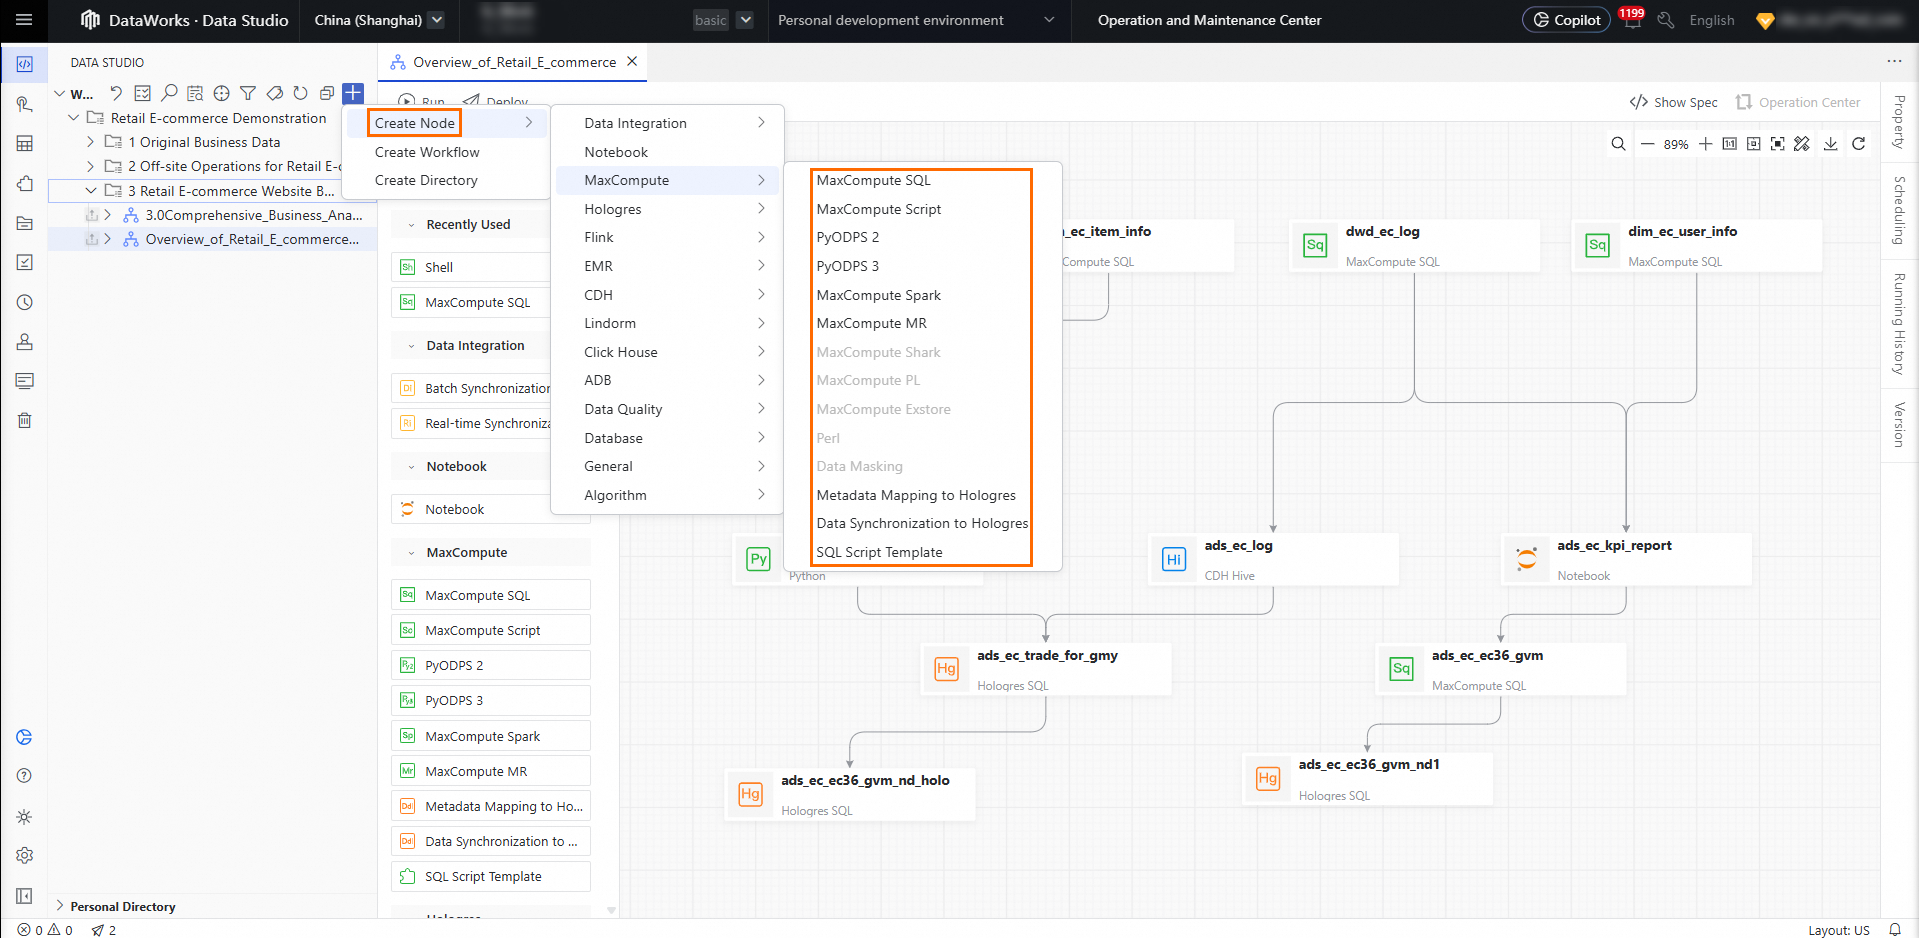
Task: Switch to the Overview_of_Retail_E_commerce tab
Action: [x=514, y=62]
